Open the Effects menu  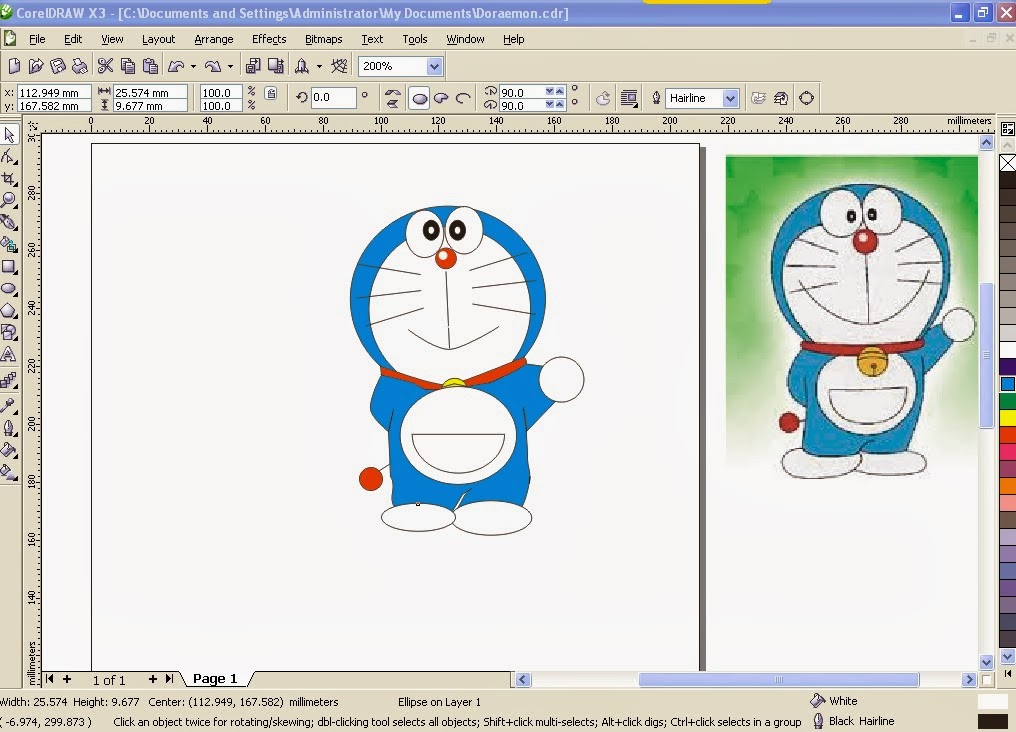[x=269, y=39]
